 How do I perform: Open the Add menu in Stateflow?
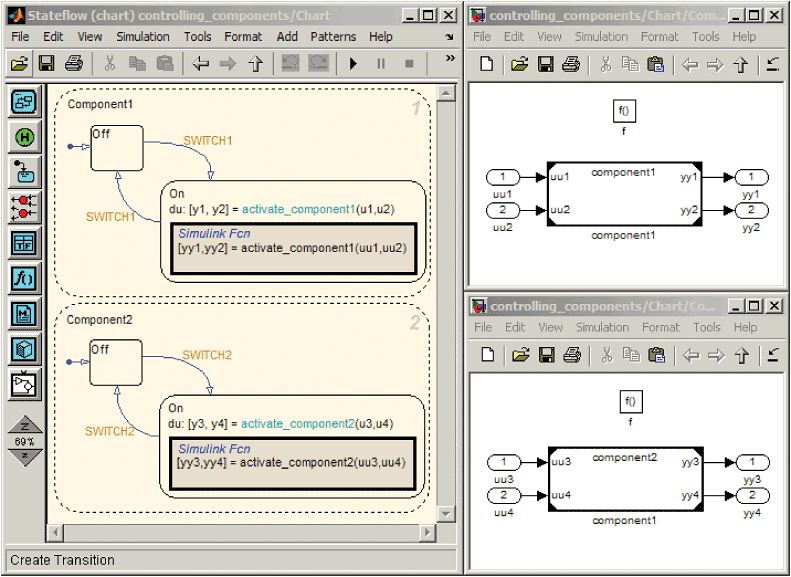[287, 37]
